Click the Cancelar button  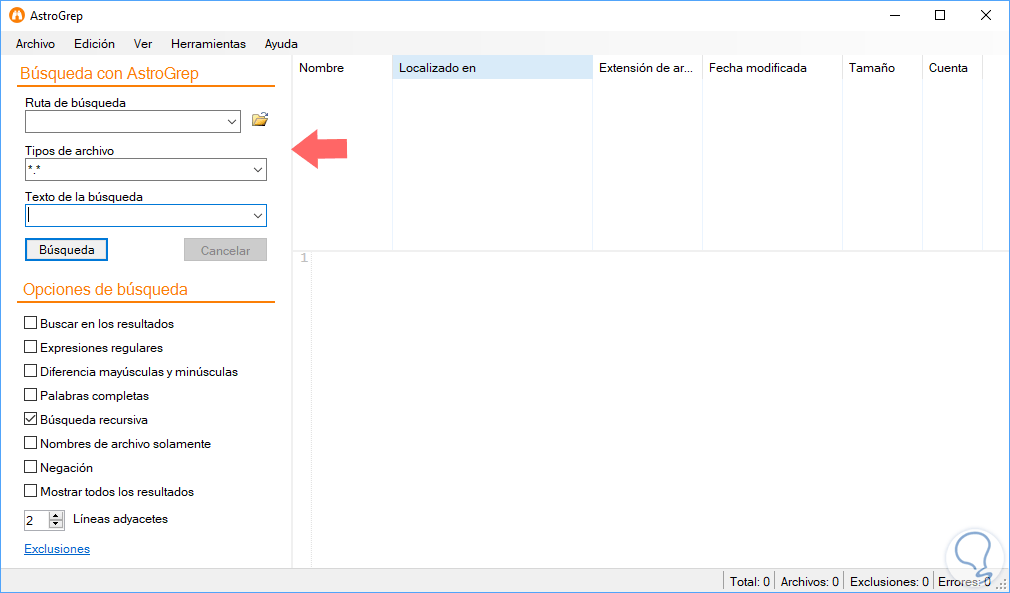click(x=225, y=250)
